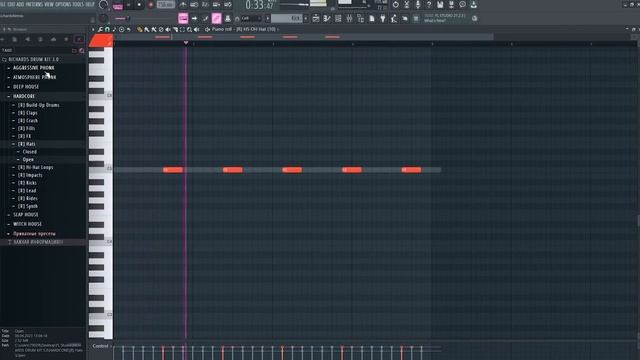Expand the ATMOSPHERE PHONK folder
This screenshot has height=360, width=640.
[35, 77]
